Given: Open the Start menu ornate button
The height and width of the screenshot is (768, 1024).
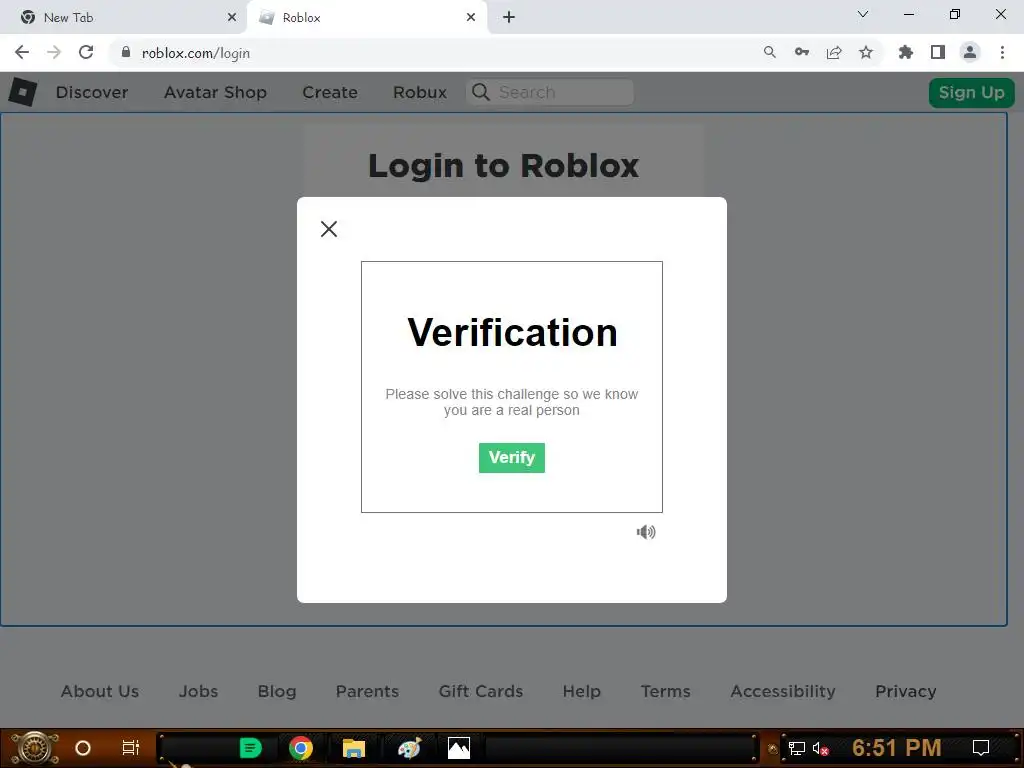Looking at the screenshot, I should click(34, 748).
